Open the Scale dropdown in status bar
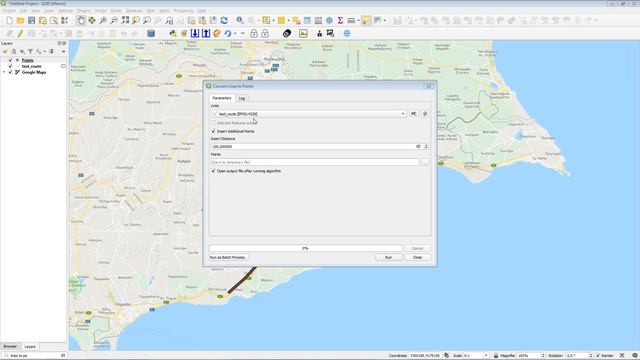 coord(486,356)
